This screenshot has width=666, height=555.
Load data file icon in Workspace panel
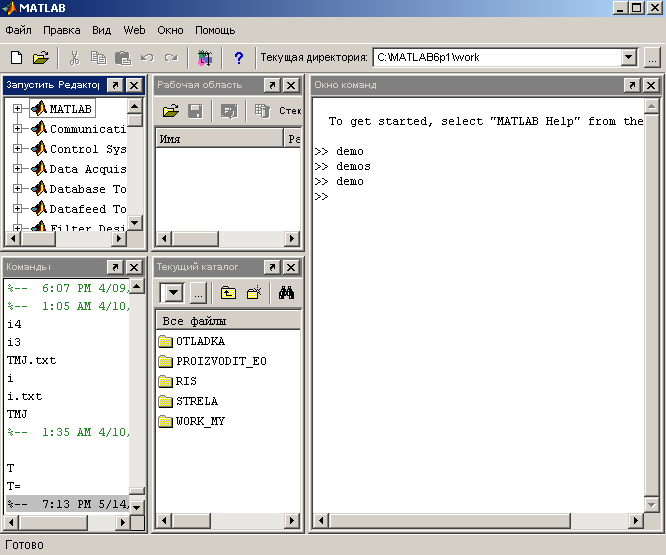[171, 111]
